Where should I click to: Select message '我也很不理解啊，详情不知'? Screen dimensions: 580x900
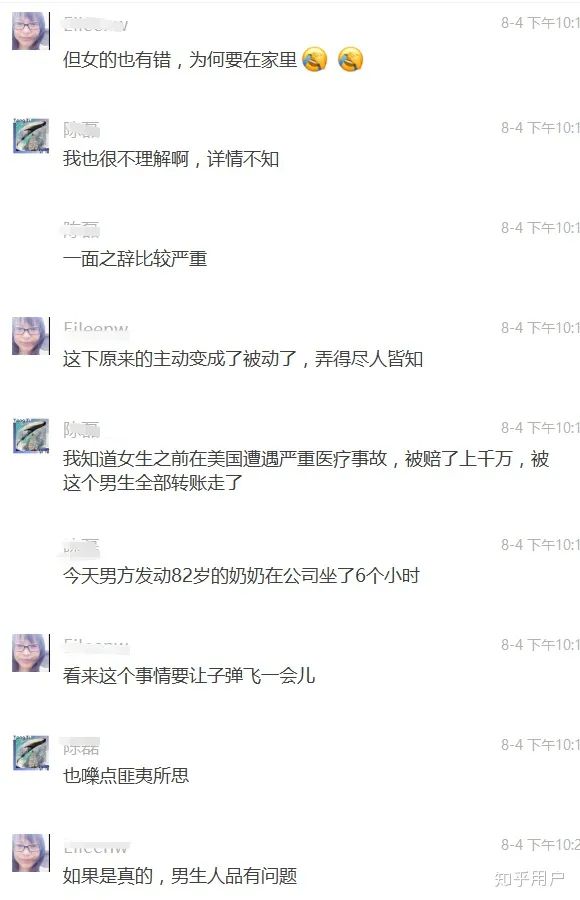click(x=171, y=159)
